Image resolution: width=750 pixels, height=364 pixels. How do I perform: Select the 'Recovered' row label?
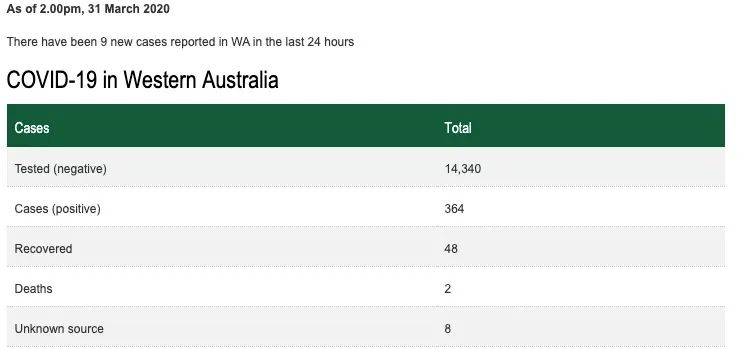[x=44, y=249]
